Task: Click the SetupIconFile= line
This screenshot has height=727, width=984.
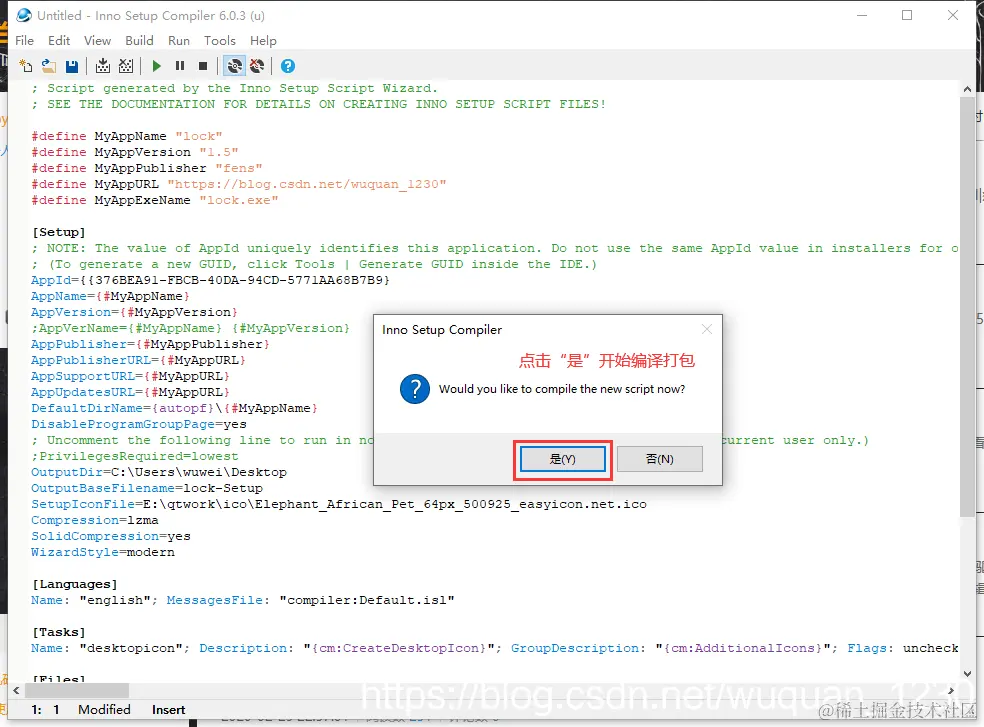Action: point(339,504)
